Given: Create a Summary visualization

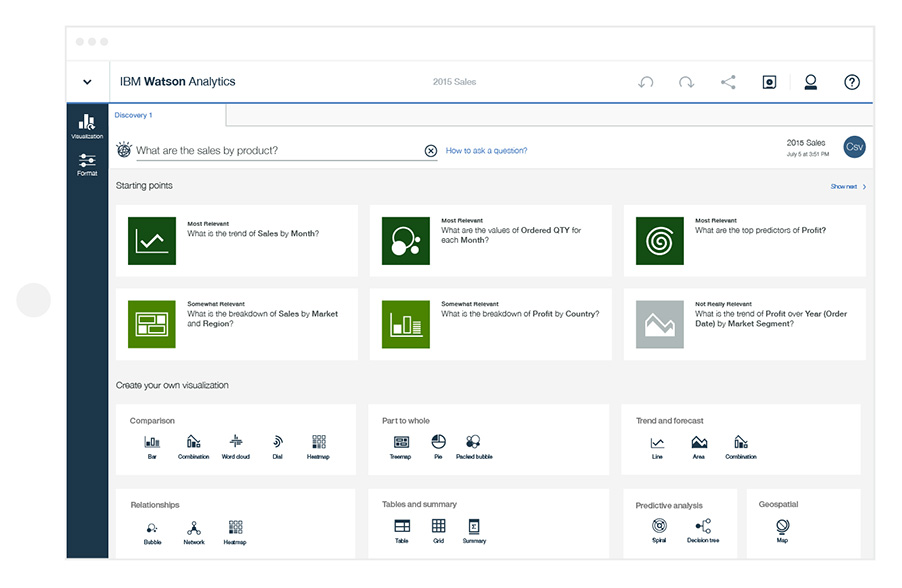Looking at the screenshot, I should (474, 531).
